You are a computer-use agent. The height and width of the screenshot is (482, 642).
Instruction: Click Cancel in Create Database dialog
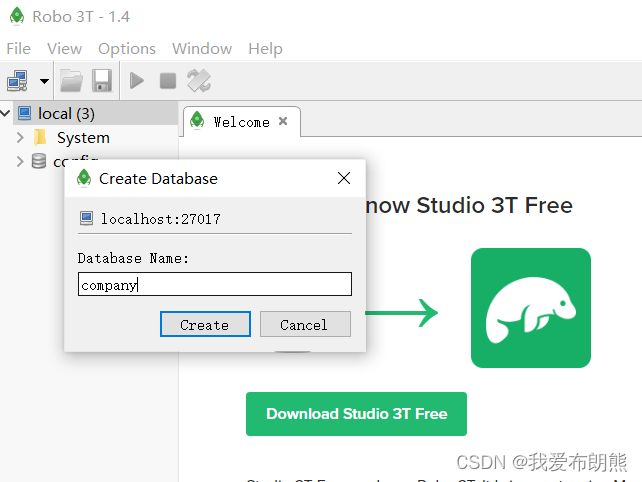(305, 324)
